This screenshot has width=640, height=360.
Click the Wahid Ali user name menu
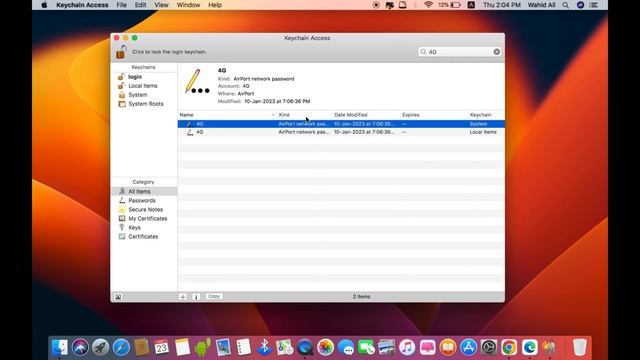pos(541,5)
